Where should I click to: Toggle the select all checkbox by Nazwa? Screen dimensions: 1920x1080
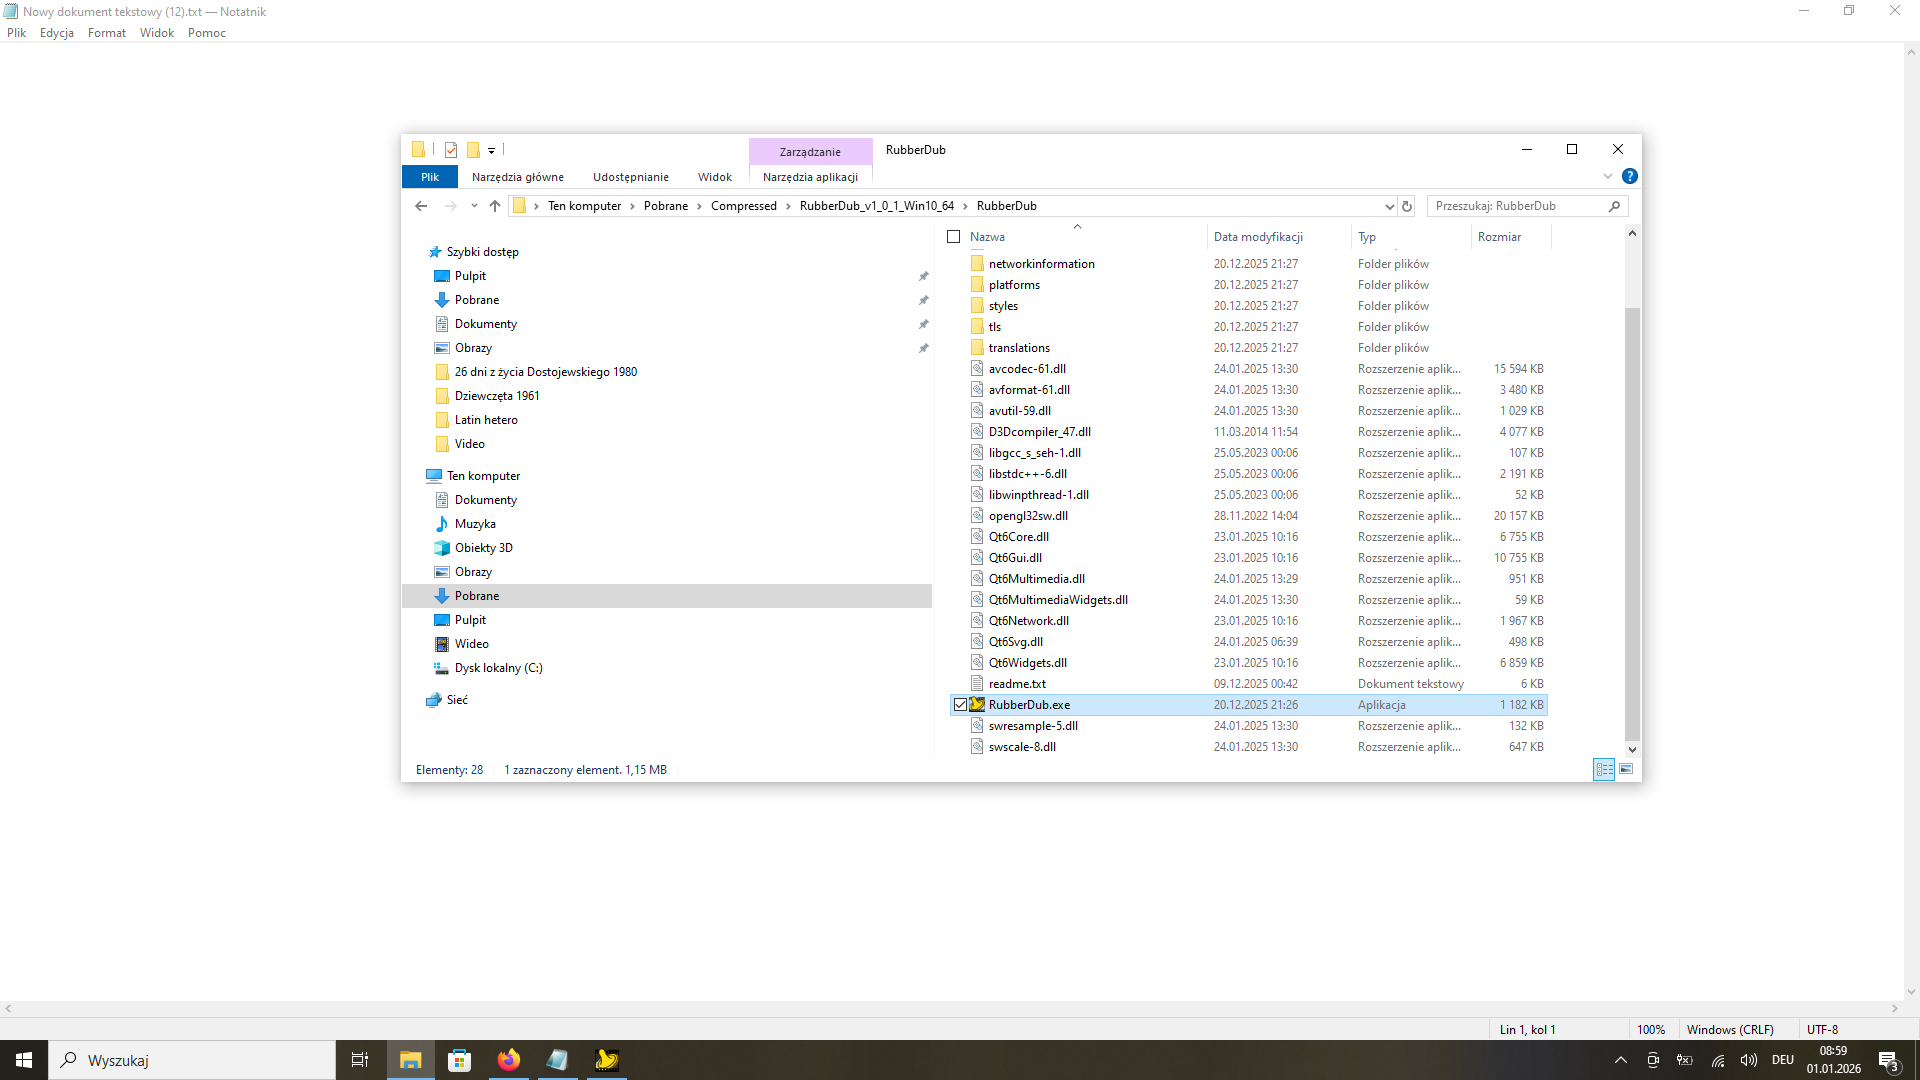click(x=953, y=237)
